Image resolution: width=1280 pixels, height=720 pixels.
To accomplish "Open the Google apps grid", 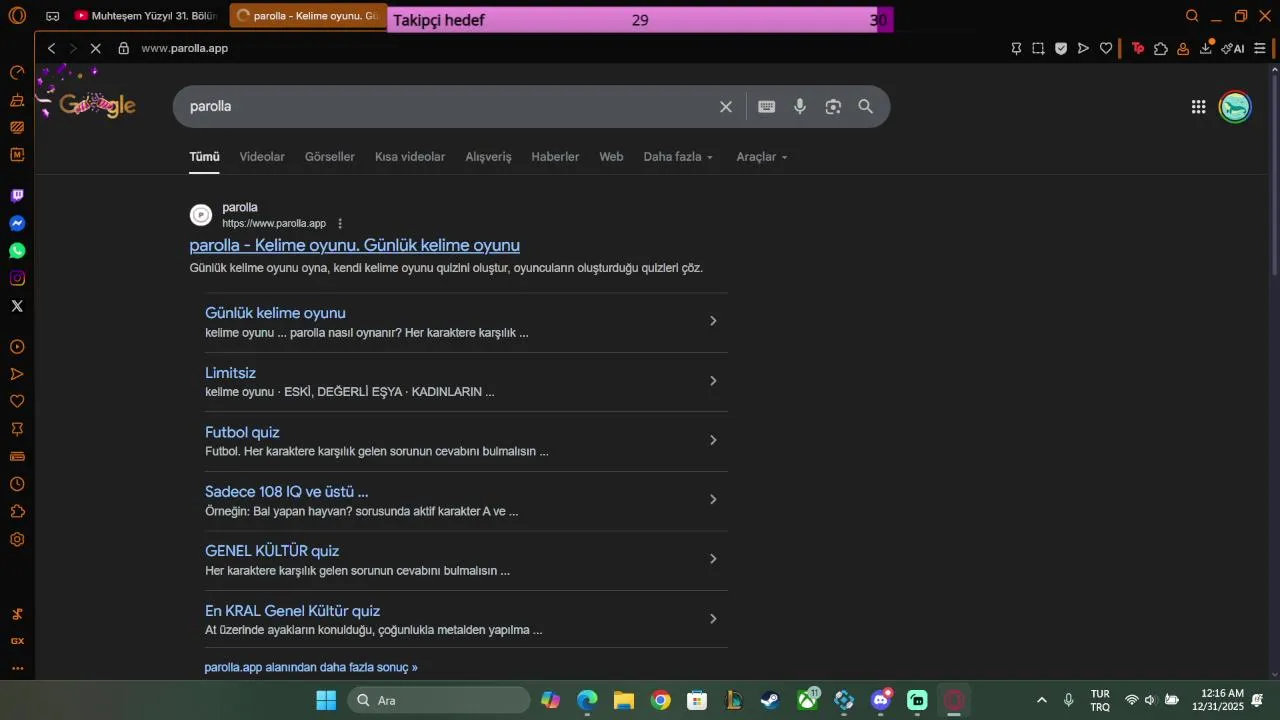I will tap(1198, 107).
